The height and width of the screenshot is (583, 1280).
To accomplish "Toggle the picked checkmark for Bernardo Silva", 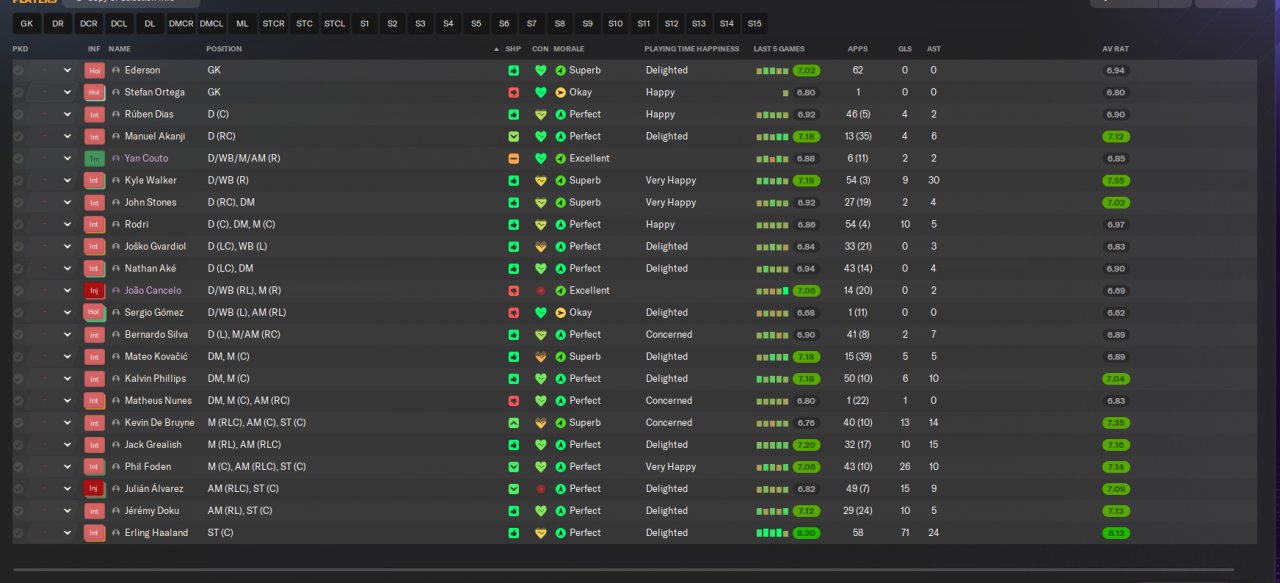I will pos(18,334).
